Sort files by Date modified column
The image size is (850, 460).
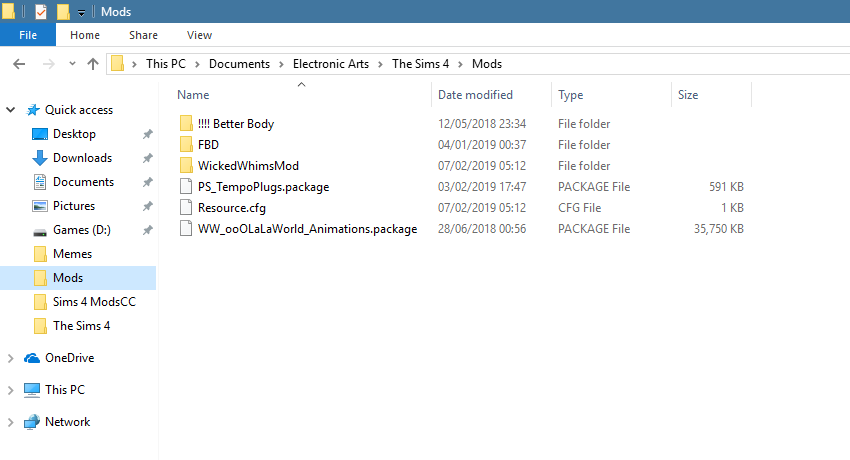(475, 95)
